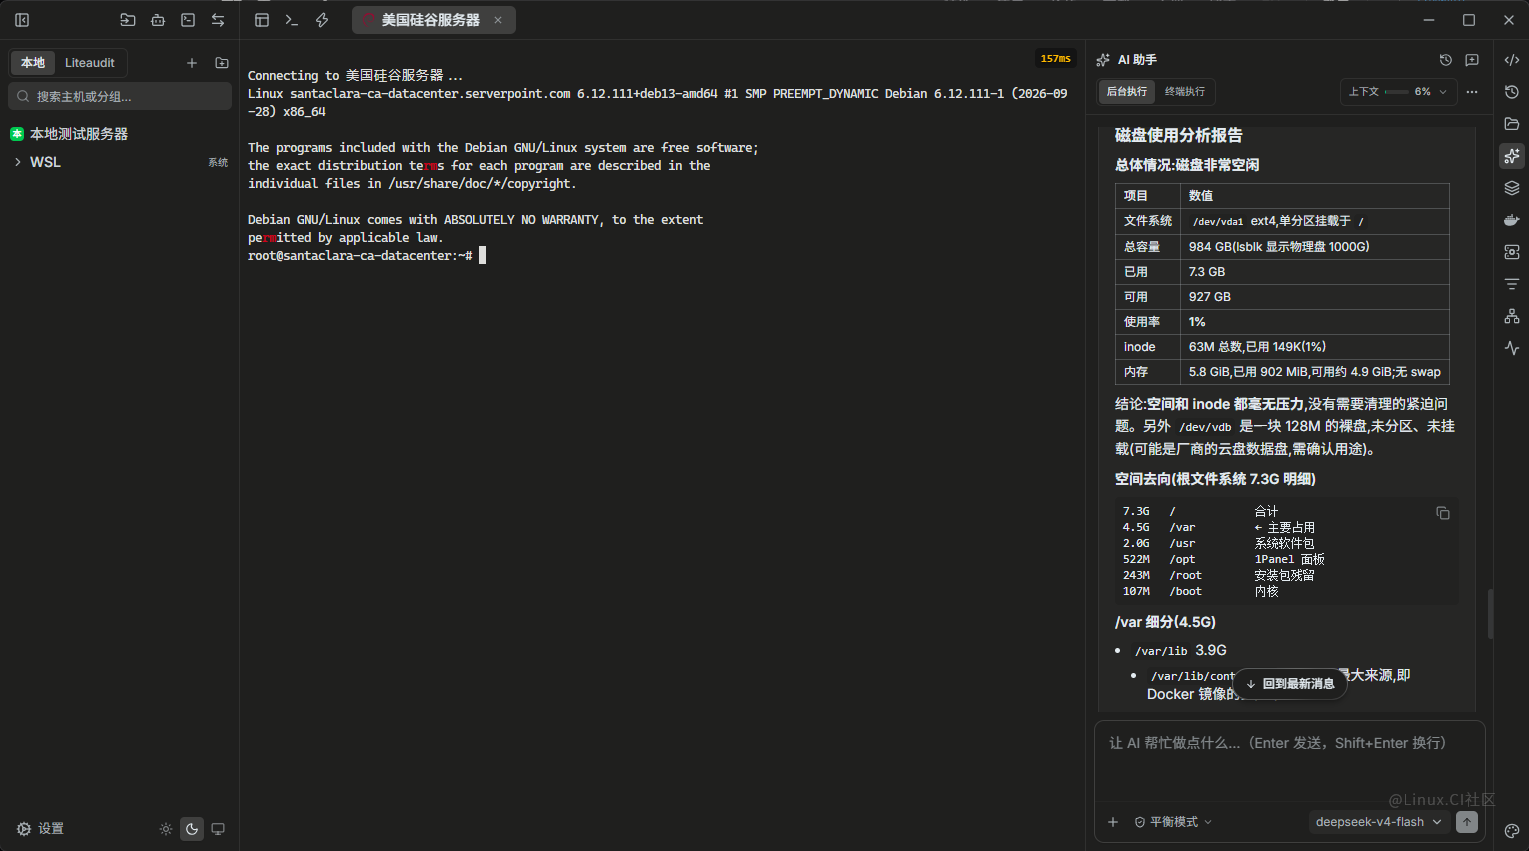
Task: Send the AI message arrow button
Action: (x=1467, y=822)
